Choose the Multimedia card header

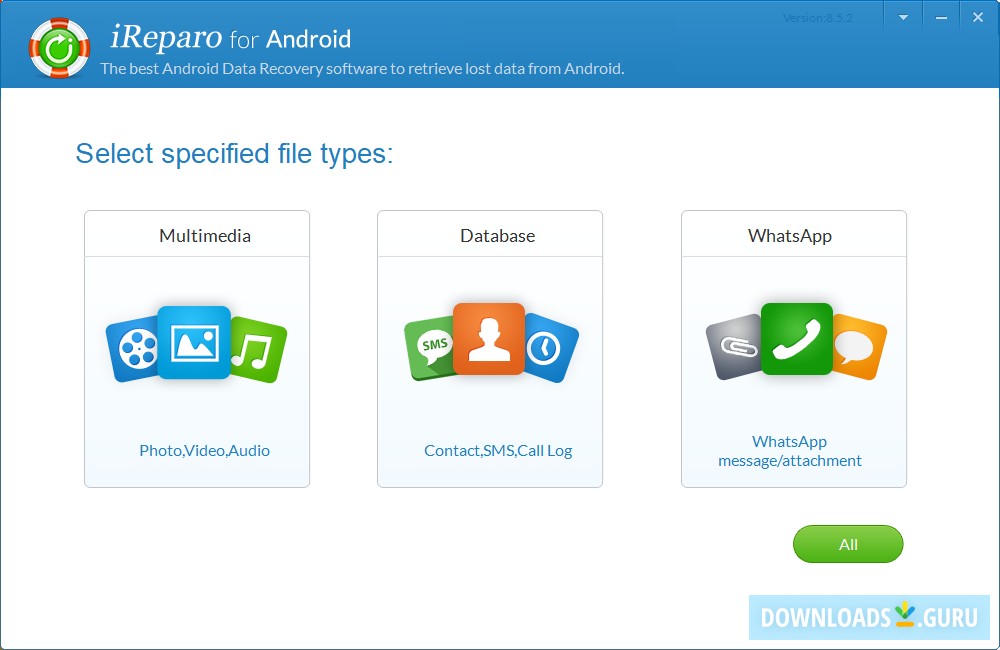pyautogui.click(x=197, y=235)
